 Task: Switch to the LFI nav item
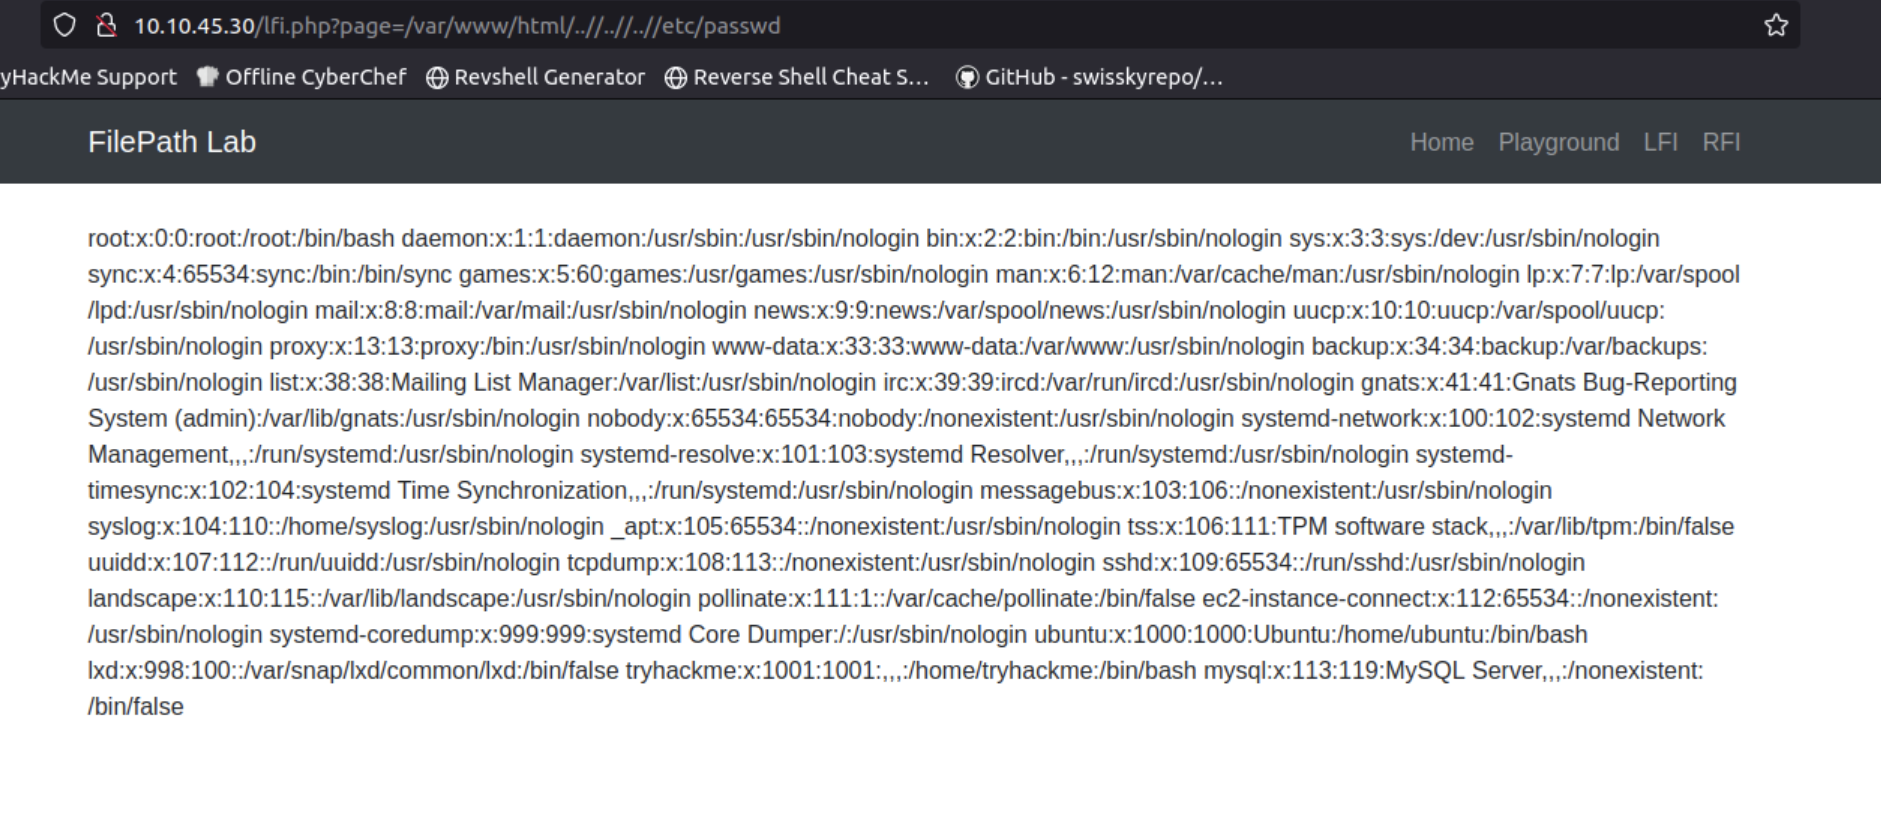[x=1660, y=142]
